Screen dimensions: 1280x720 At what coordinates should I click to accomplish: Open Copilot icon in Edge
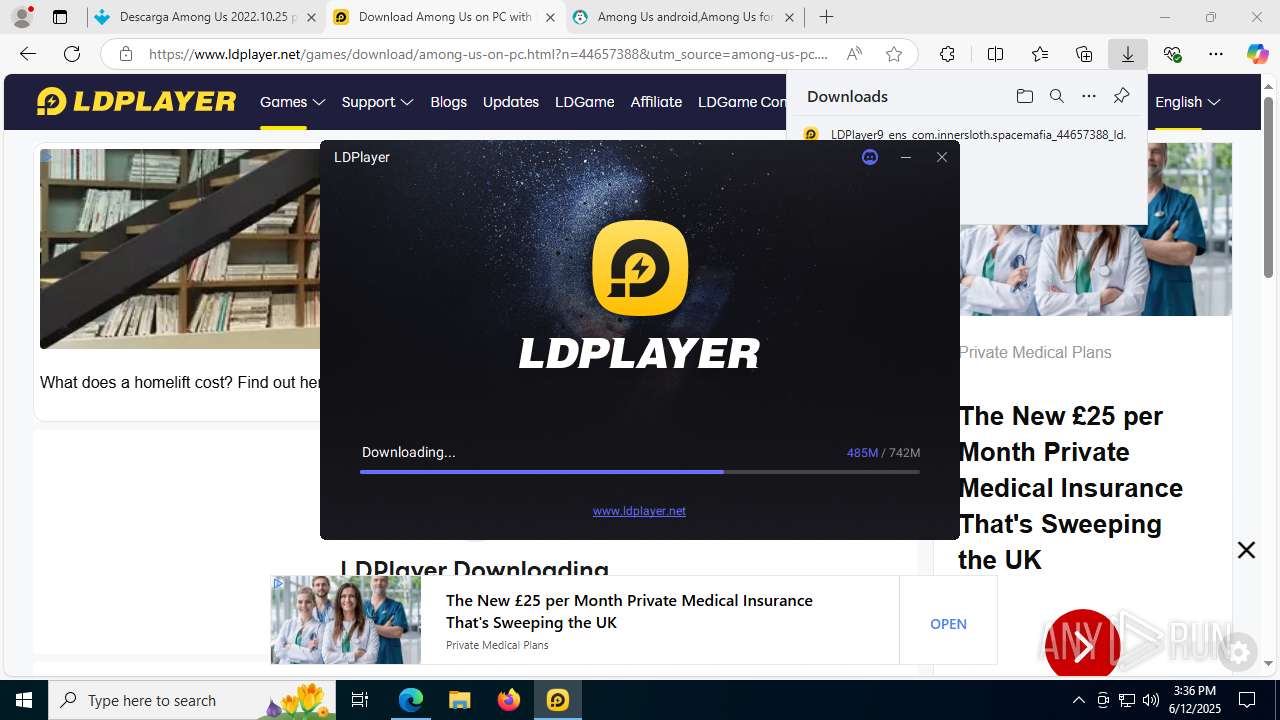tap(1257, 54)
